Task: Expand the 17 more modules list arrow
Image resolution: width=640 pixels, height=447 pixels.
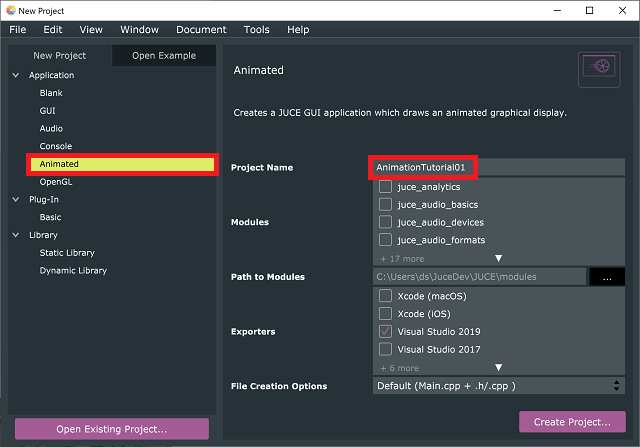Action: pyautogui.click(x=498, y=258)
